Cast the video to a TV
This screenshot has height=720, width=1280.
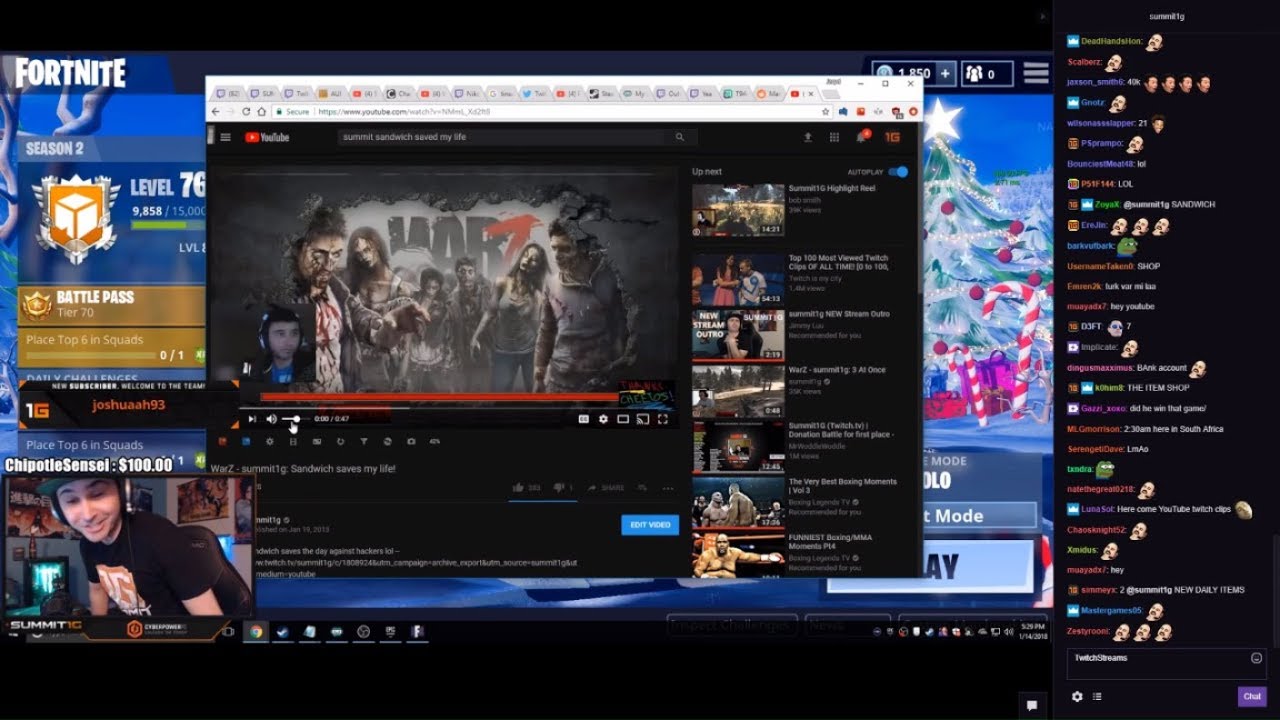point(643,419)
